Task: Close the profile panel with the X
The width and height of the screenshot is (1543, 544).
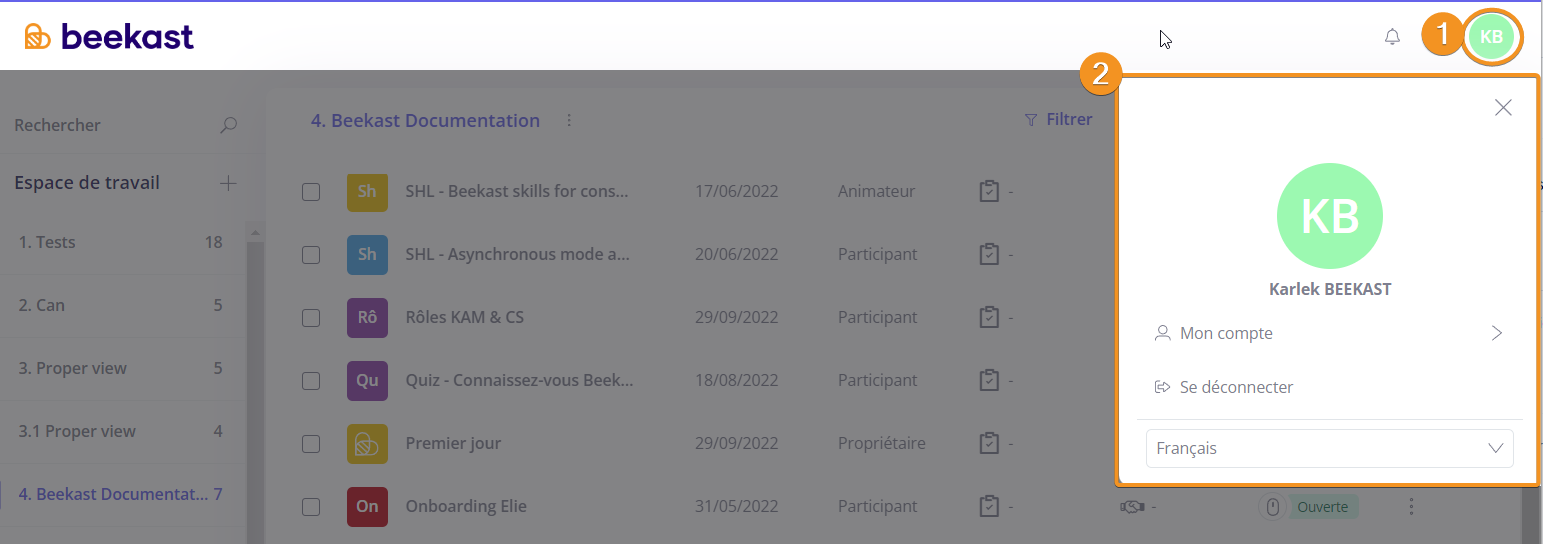Action: click(x=1502, y=108)
